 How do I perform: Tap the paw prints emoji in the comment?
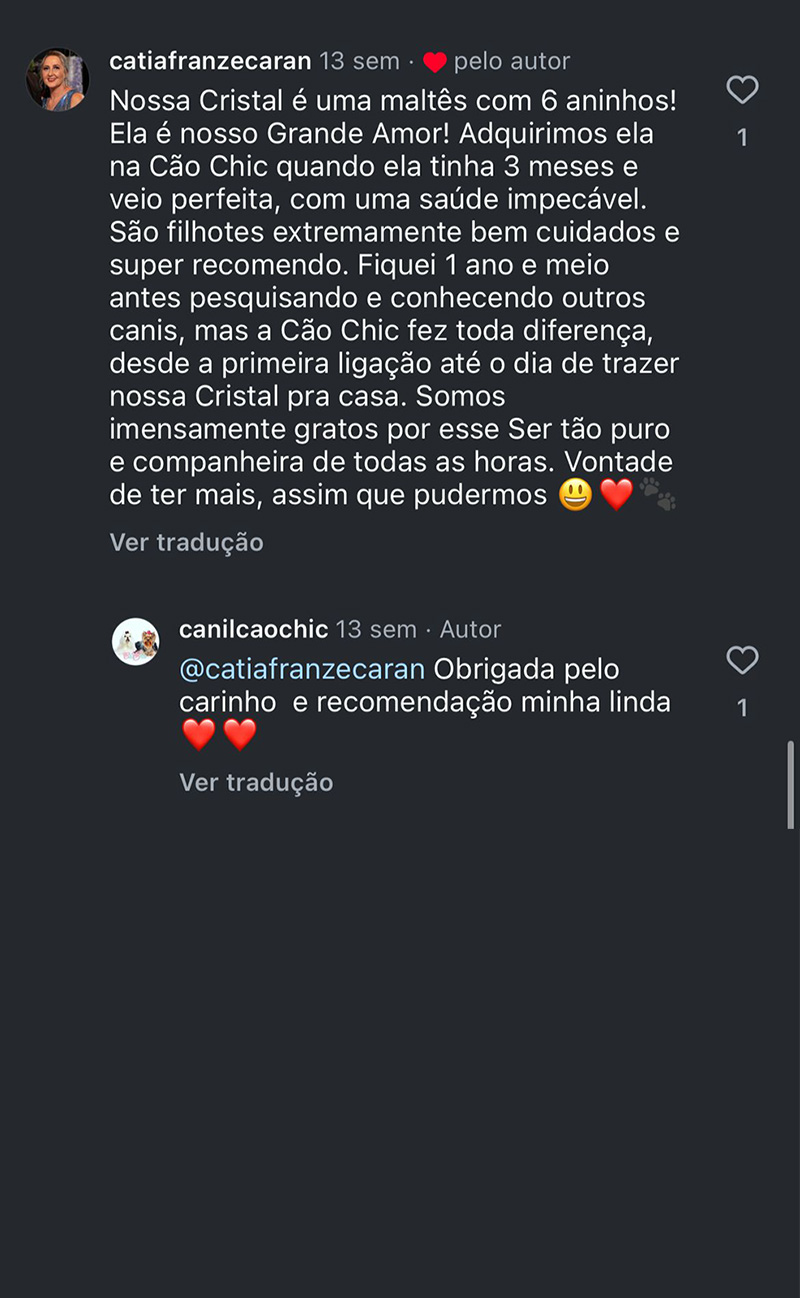[x=657, y=494]
